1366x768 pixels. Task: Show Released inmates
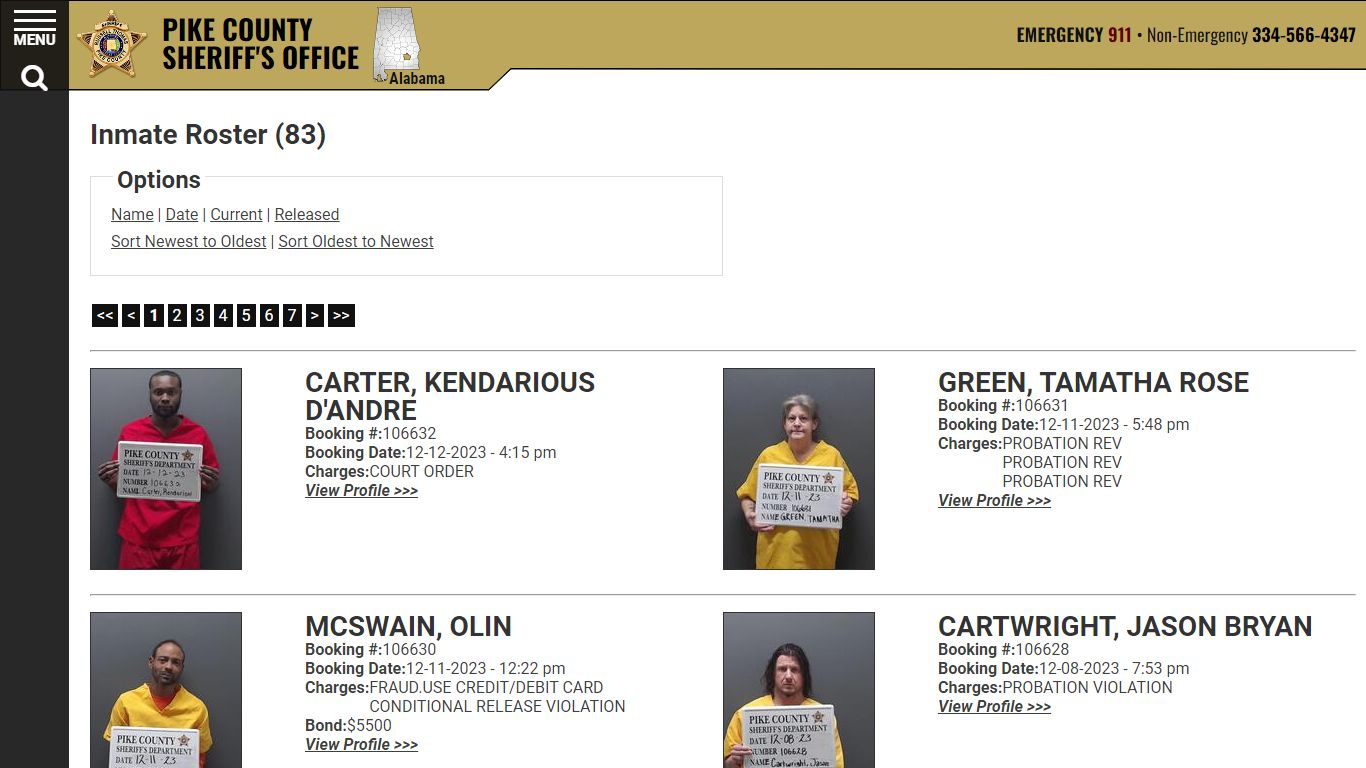pos(307,214)
